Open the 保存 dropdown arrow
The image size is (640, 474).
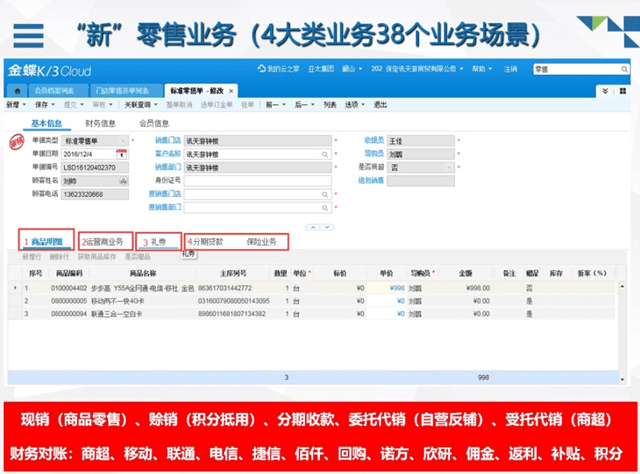pyautogui.click(x=53, y=105)
